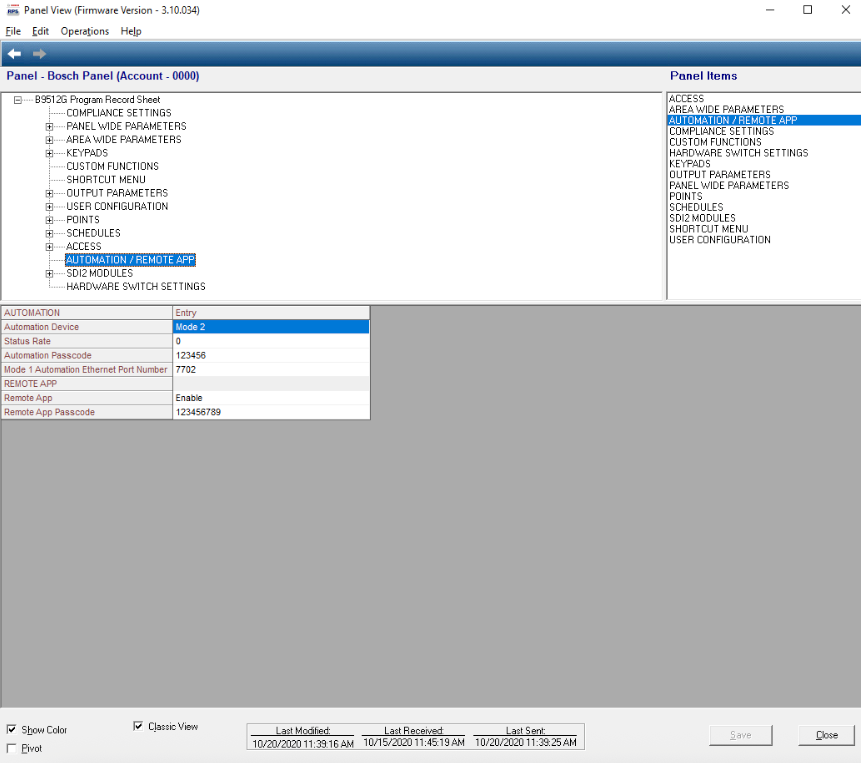Choose CUSTOM FUNCTIONS in Panel Items list

pos(715,142)
